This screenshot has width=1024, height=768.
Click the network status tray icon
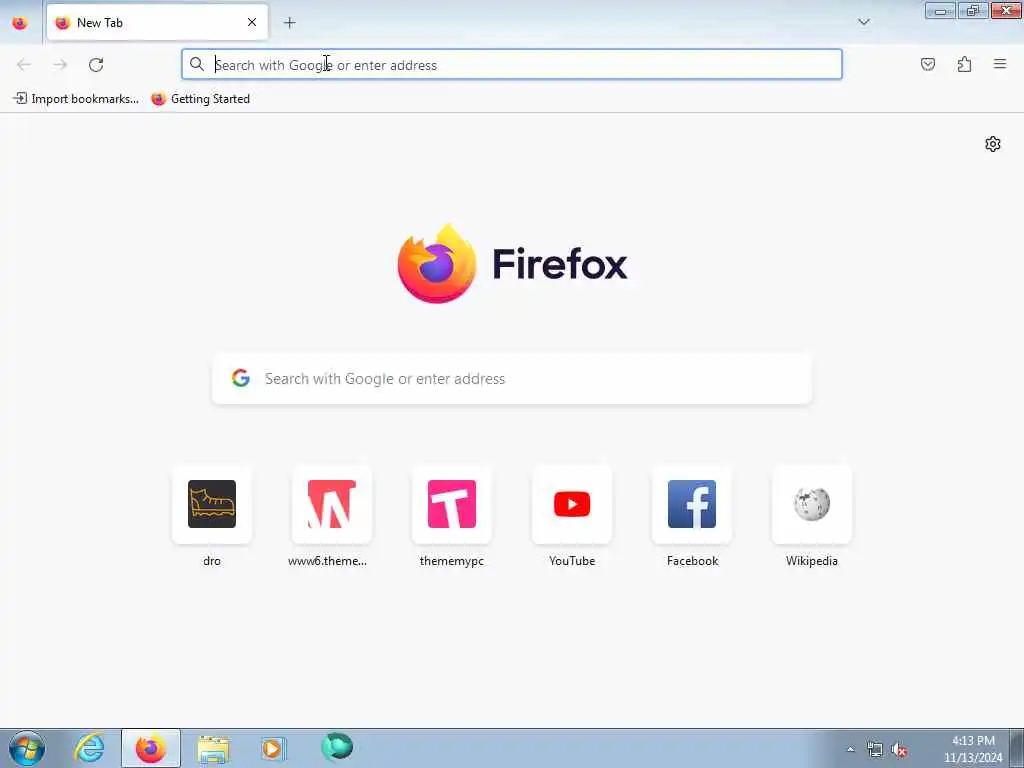(874, 749)
